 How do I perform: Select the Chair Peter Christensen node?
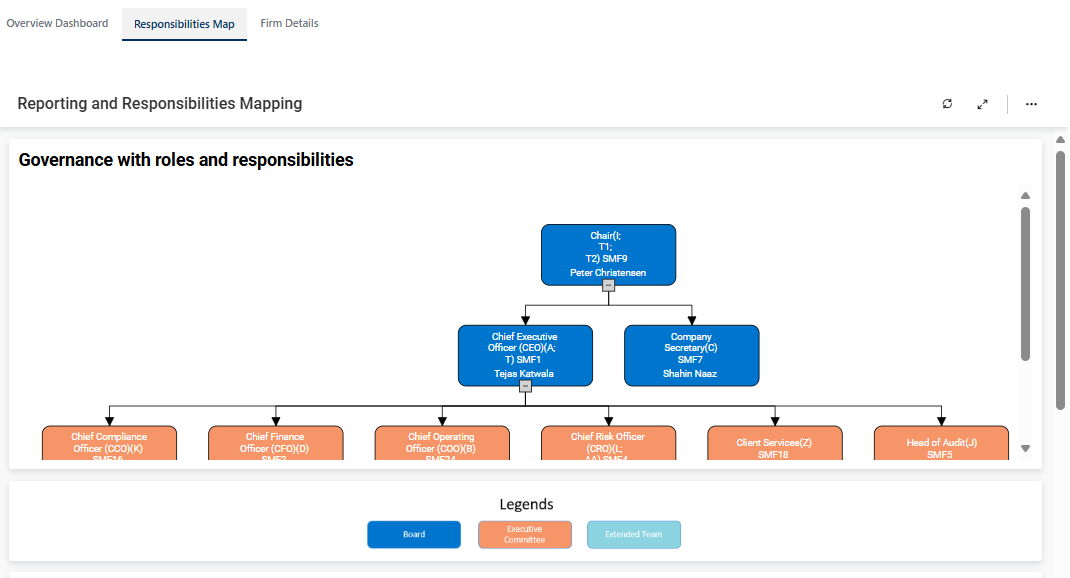click(x=608, y=252)
